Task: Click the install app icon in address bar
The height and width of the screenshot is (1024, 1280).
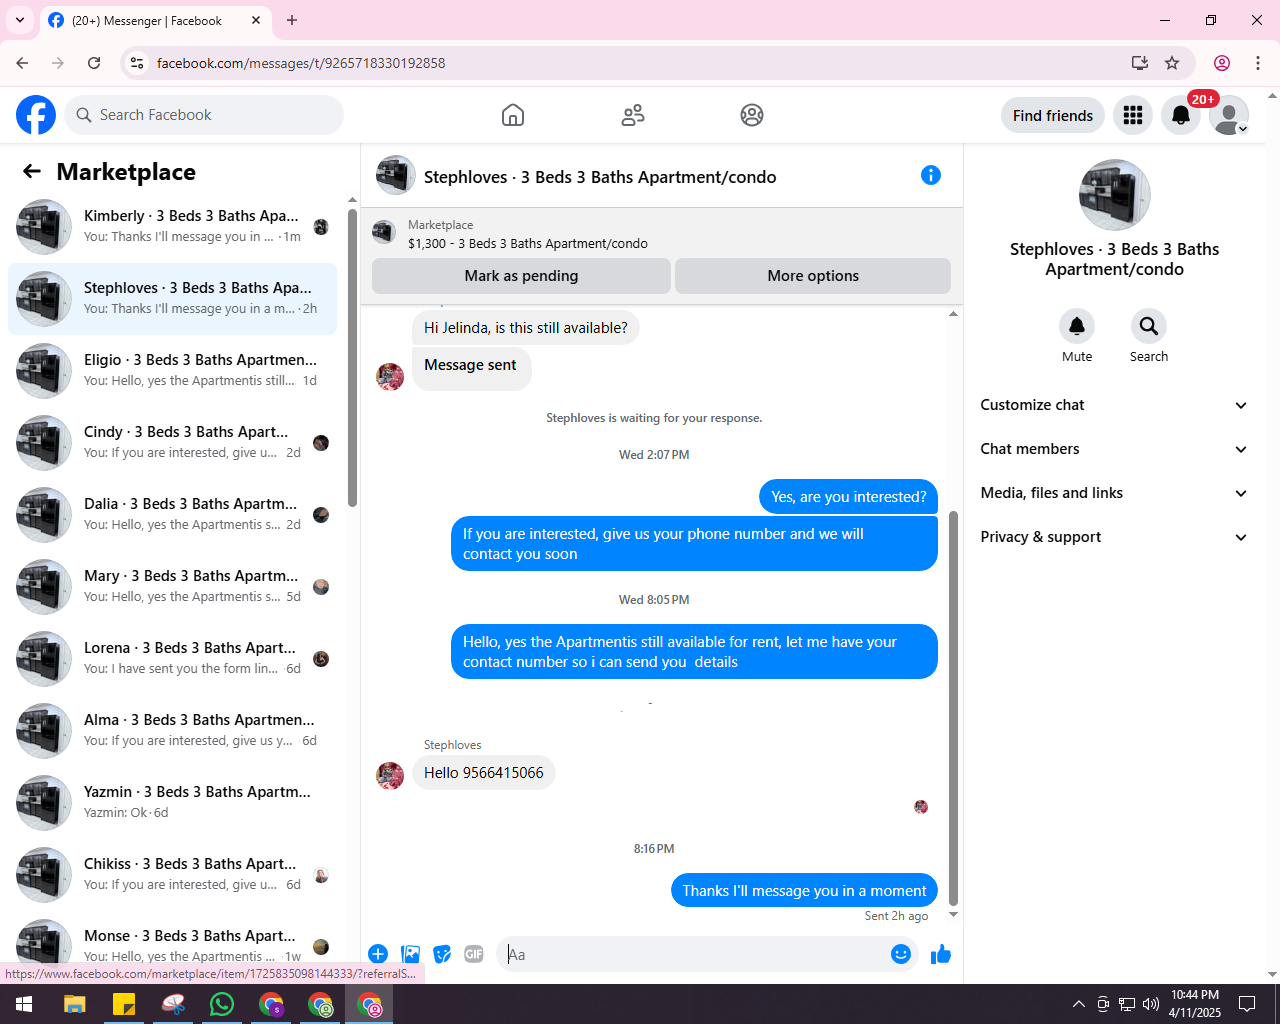Action: (x=1140, y=63)
